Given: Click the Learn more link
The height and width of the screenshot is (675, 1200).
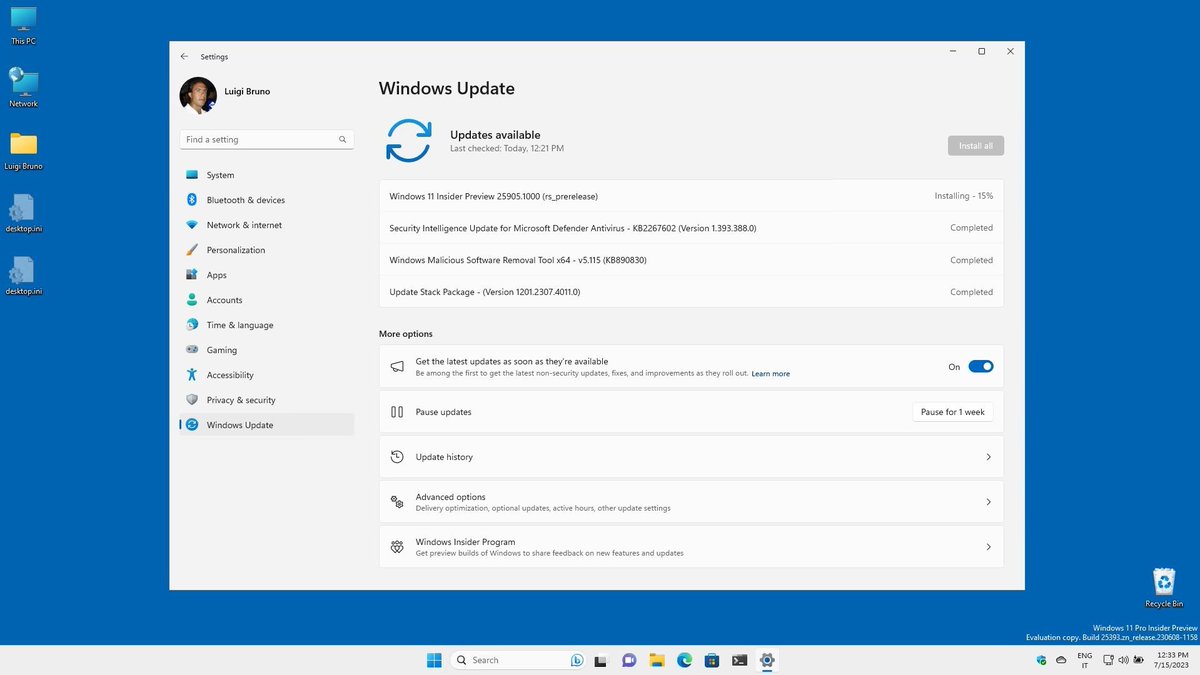Looking at the screenshot, I should pos(771,374).
